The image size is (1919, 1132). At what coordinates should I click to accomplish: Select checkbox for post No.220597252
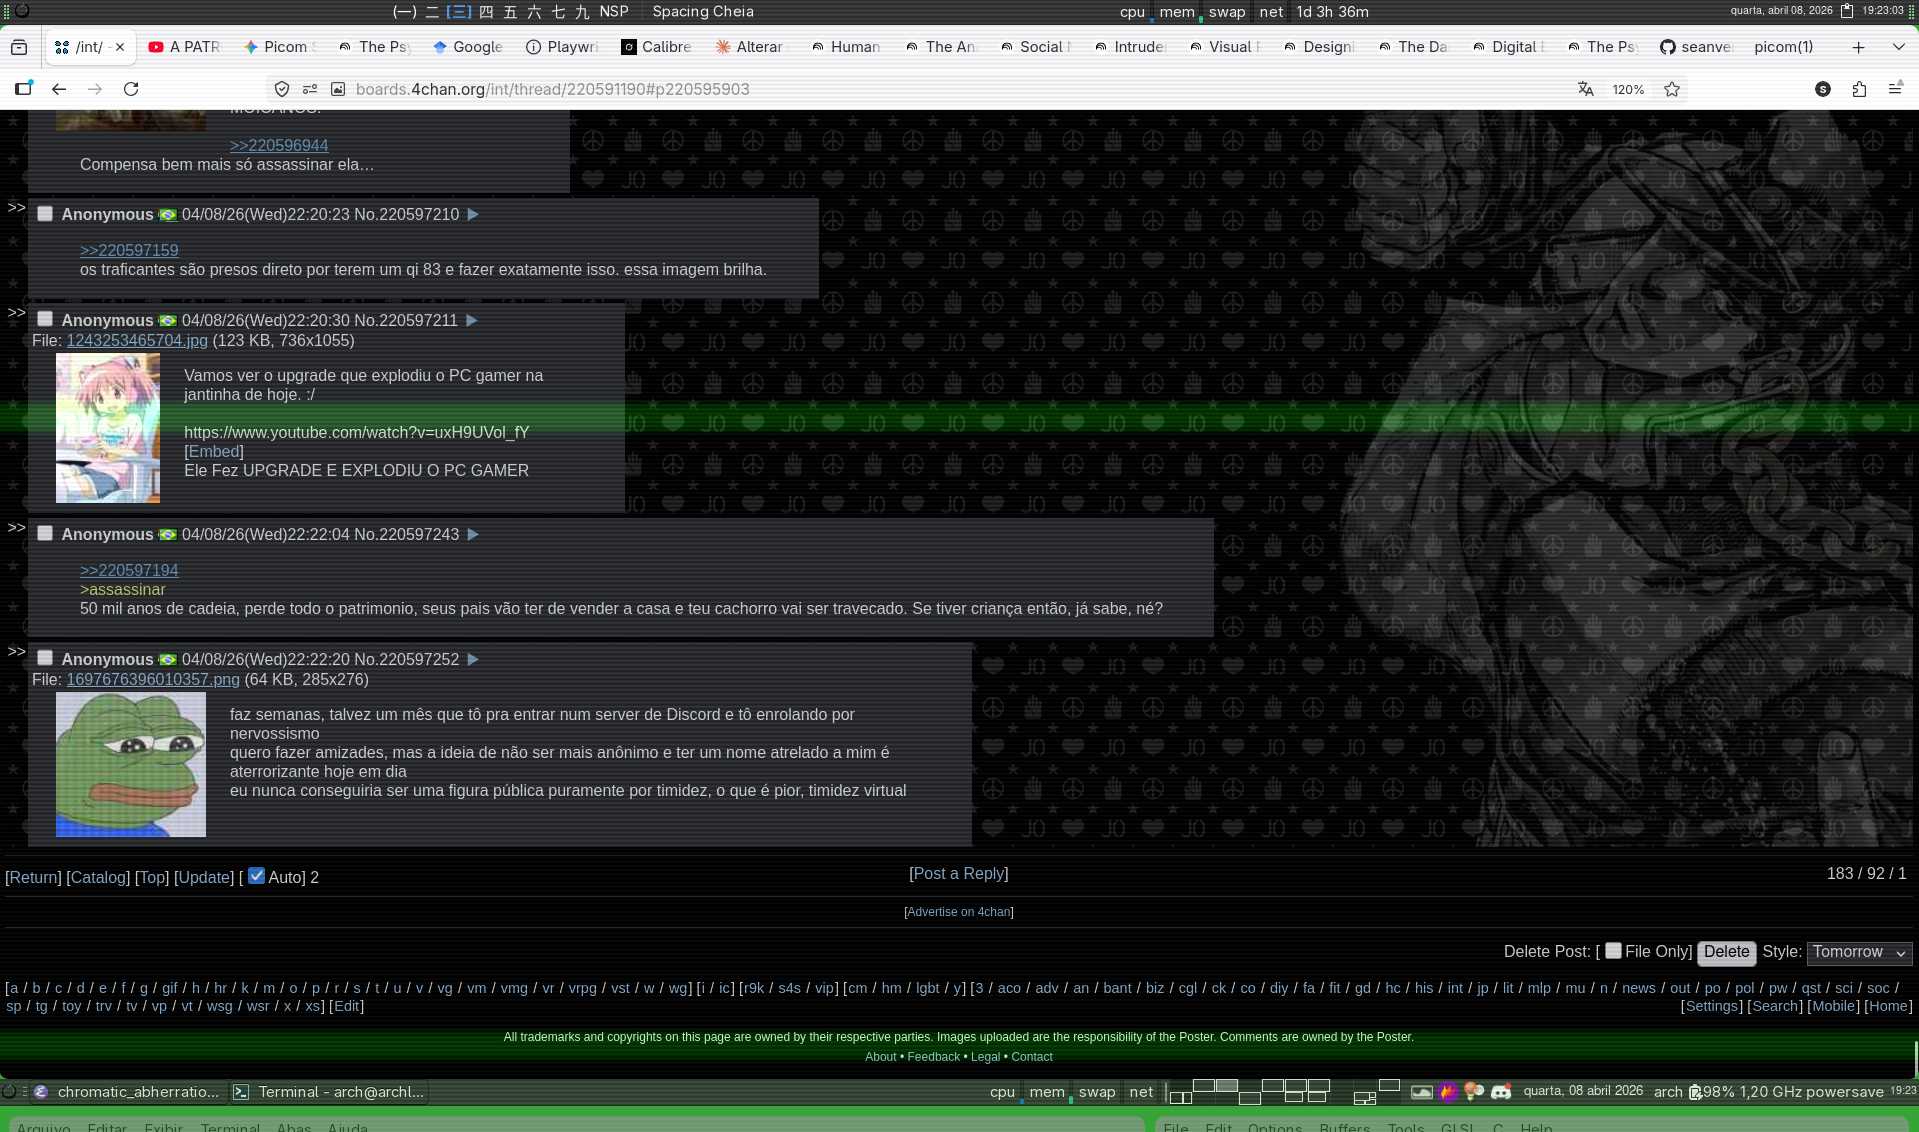click(45, 658)
